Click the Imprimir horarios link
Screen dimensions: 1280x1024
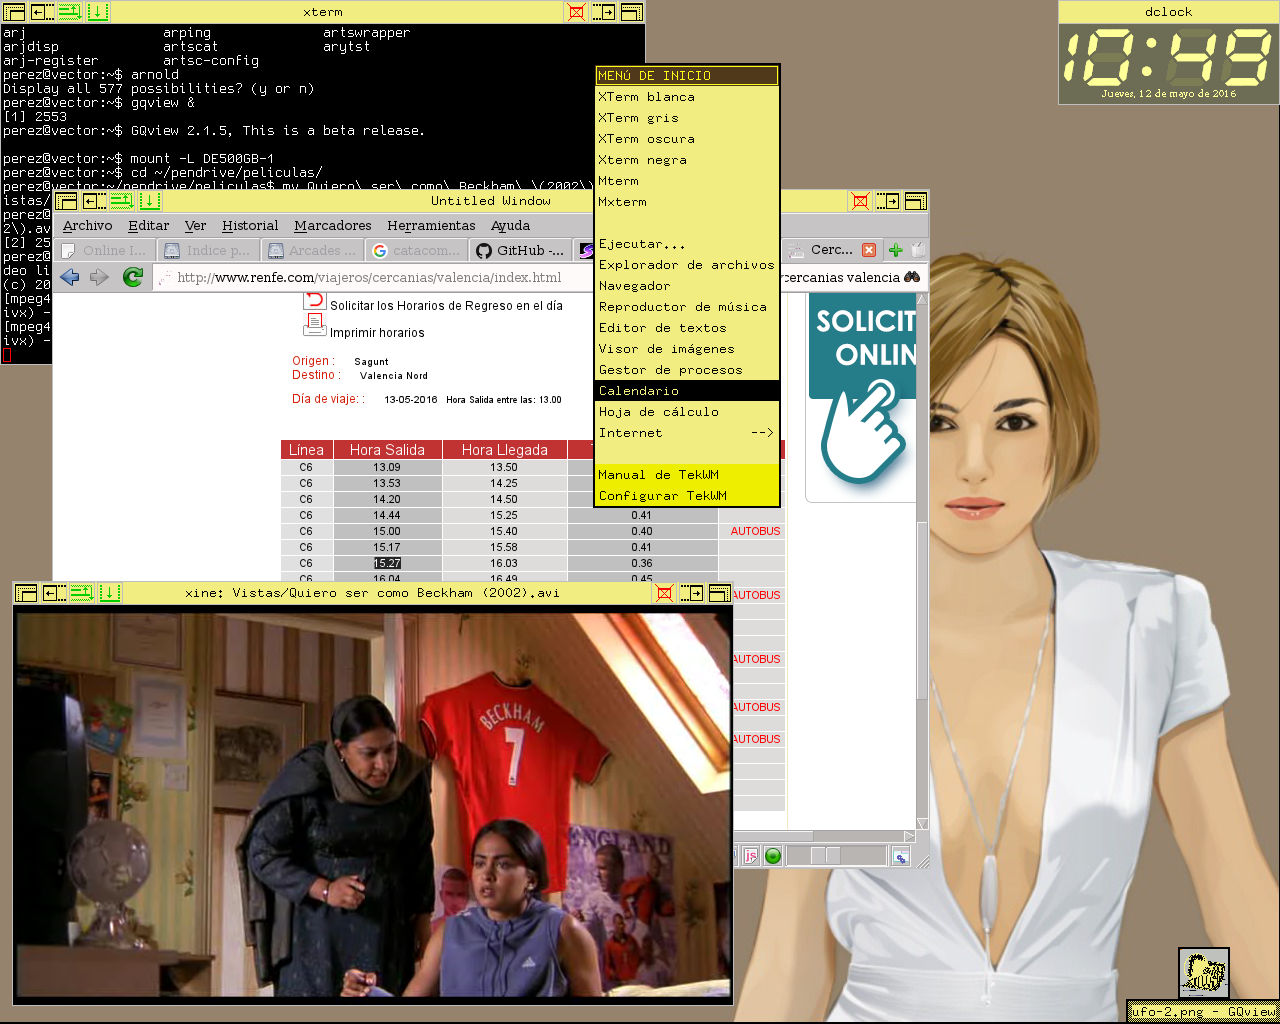point(377,333)
